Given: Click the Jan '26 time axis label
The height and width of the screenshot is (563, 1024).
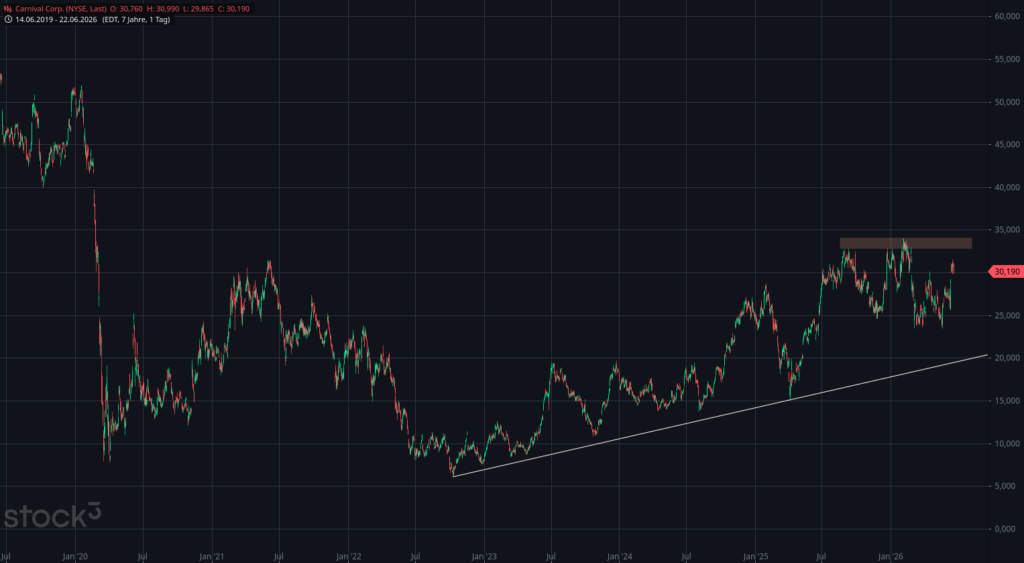Looking at the screenshot, I should [891, 557].
